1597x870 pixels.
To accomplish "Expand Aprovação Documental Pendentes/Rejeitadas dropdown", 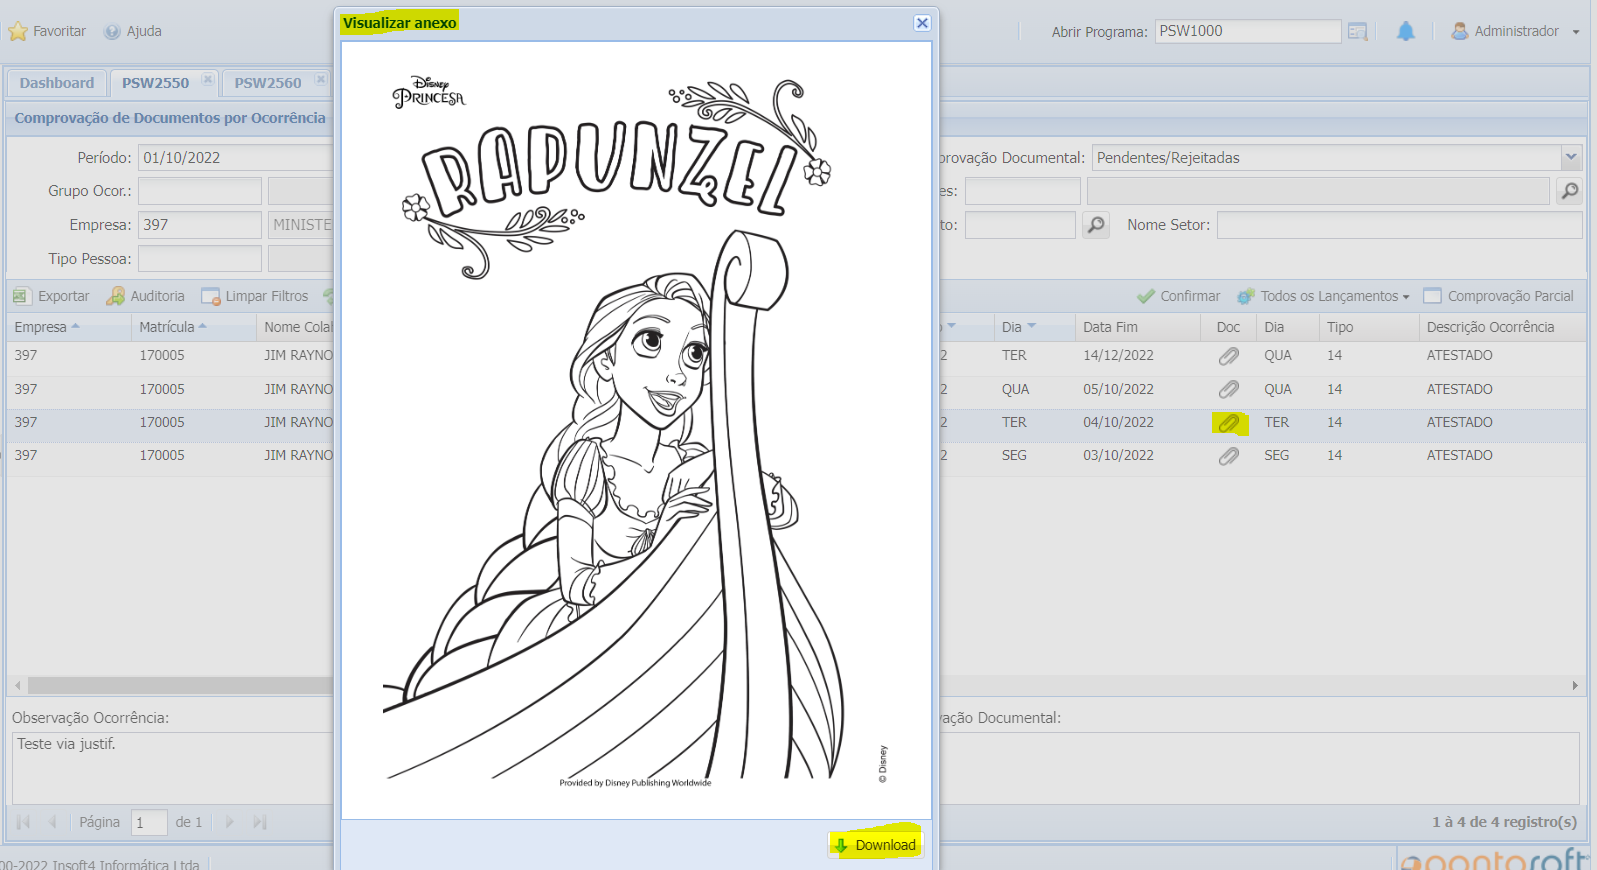I will [1571, 157].
